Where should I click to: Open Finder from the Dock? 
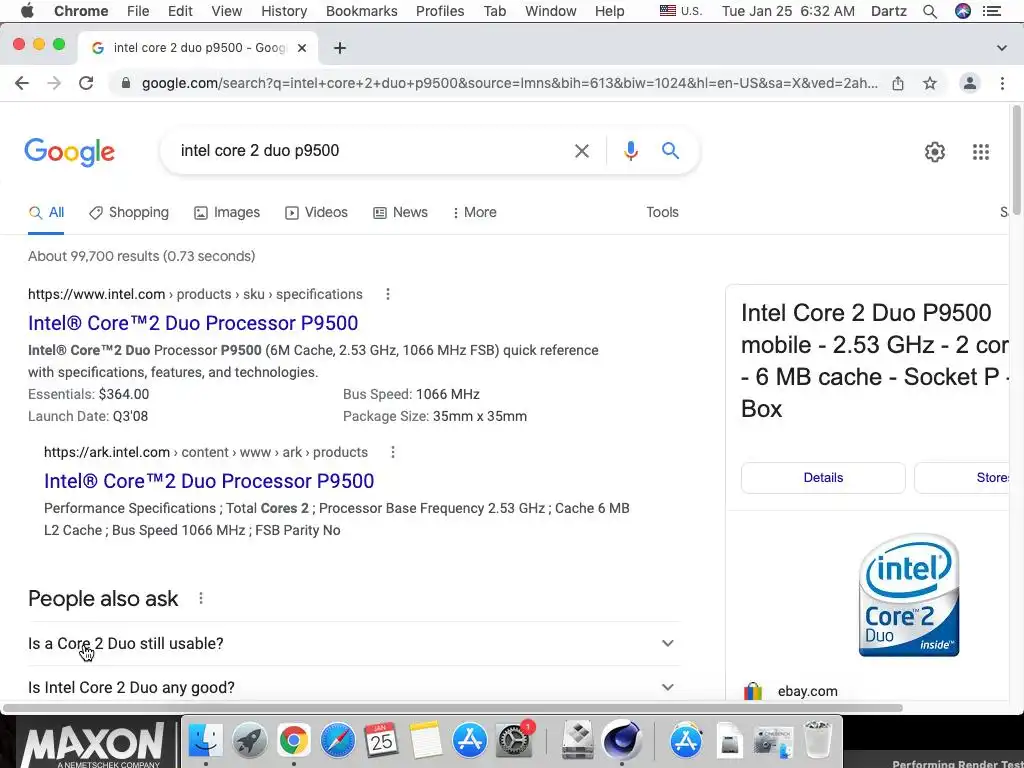click(206, 741)
